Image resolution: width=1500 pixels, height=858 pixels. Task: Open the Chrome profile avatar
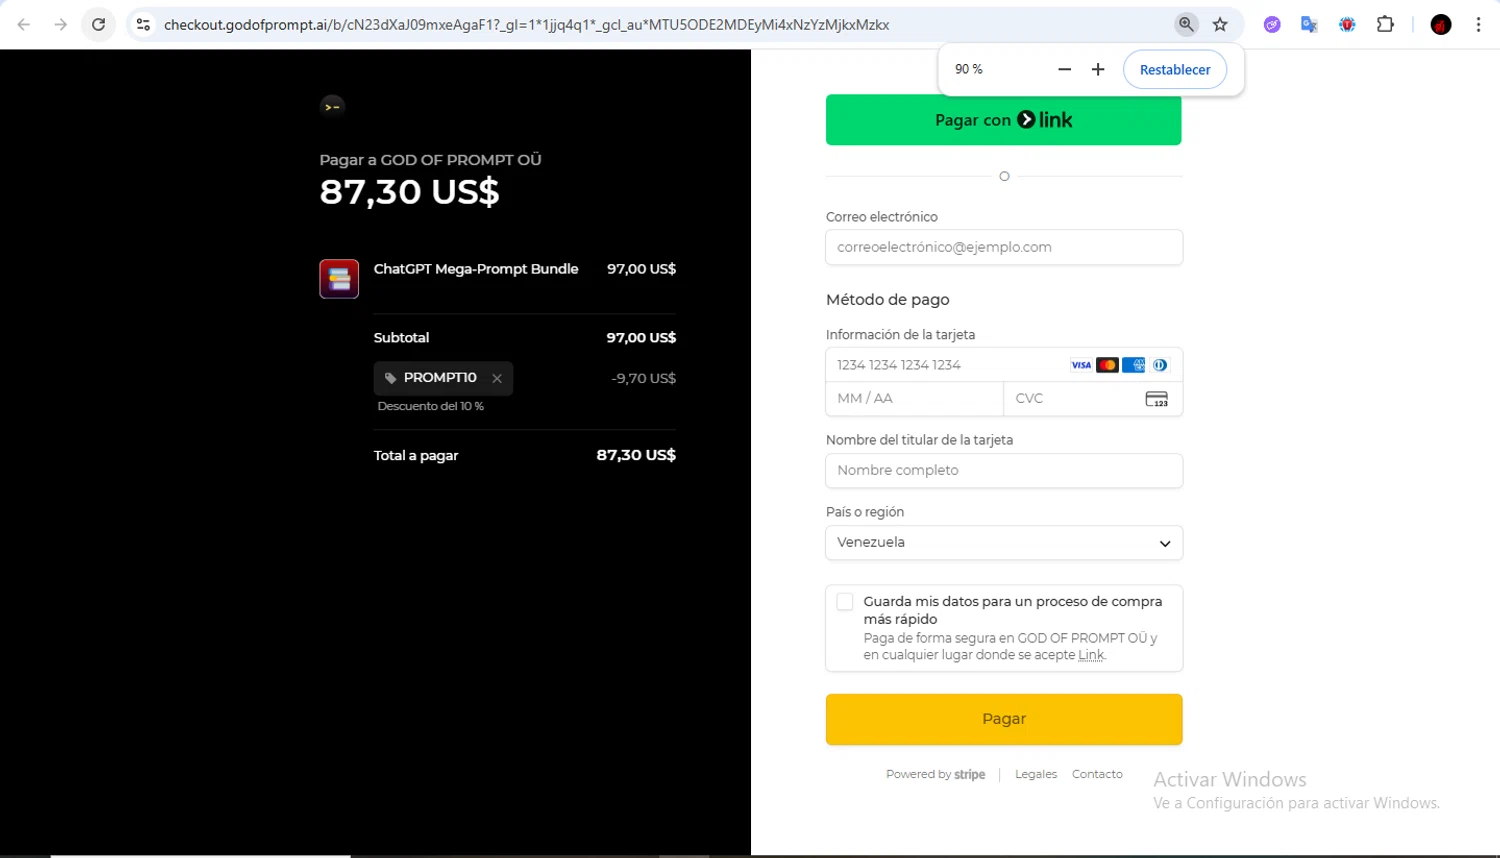pos(1441,25)
